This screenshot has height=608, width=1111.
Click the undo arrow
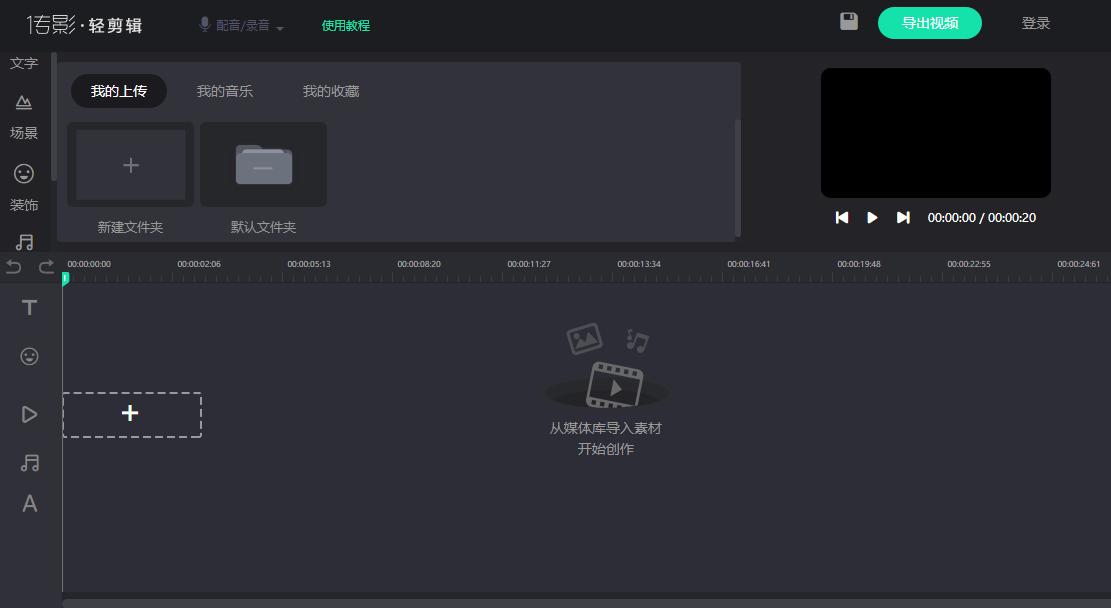tap(13, 267)
